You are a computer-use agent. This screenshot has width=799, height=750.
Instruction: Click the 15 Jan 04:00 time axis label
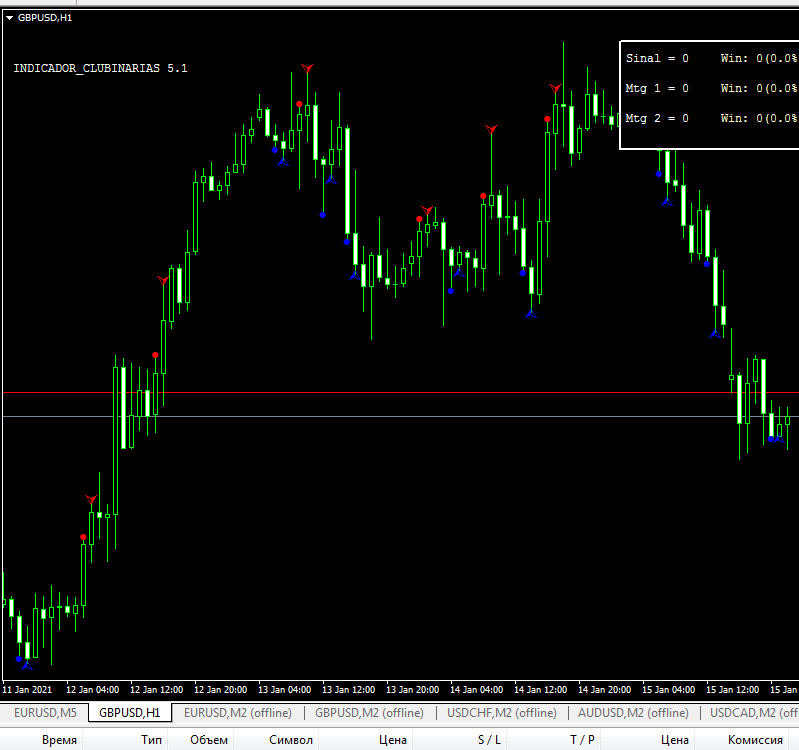pyautogui.click(x=669, y=690)
